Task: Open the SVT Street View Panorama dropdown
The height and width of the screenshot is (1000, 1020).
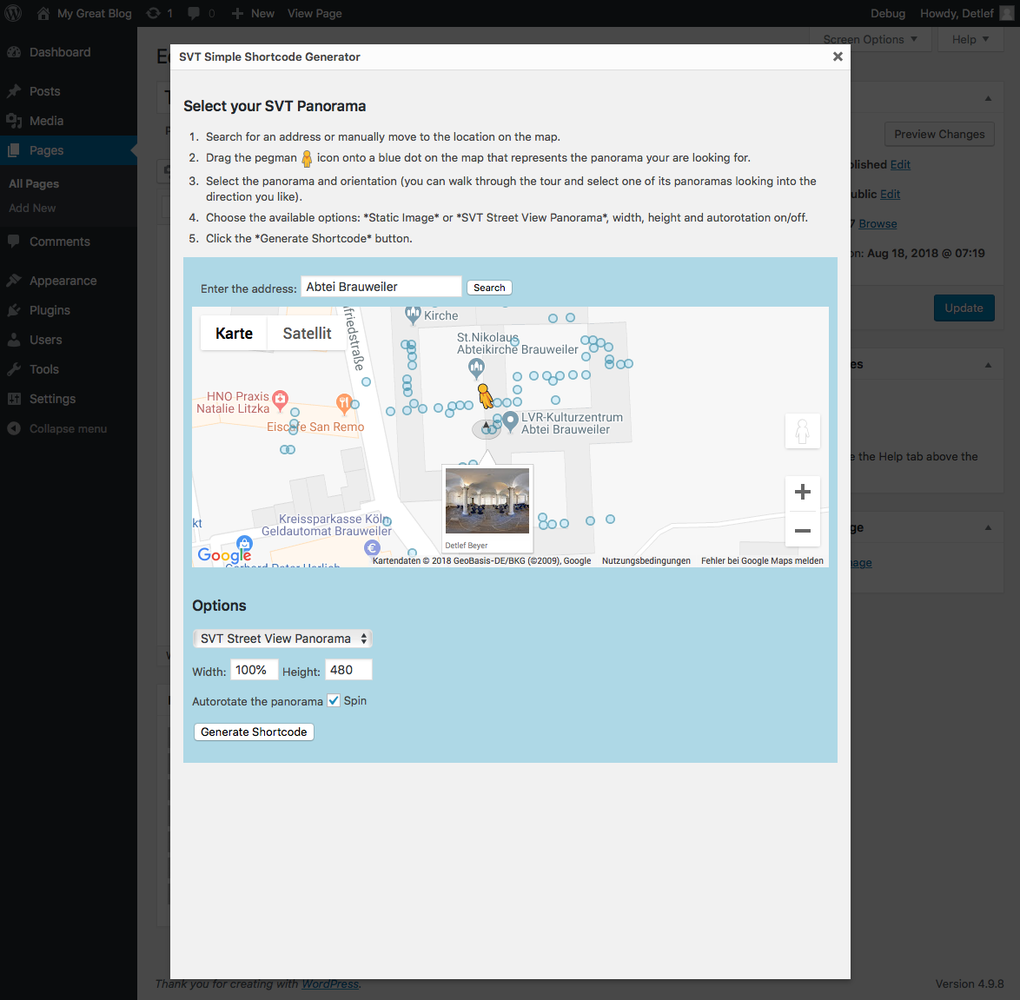Action: (x=282, y=638)
